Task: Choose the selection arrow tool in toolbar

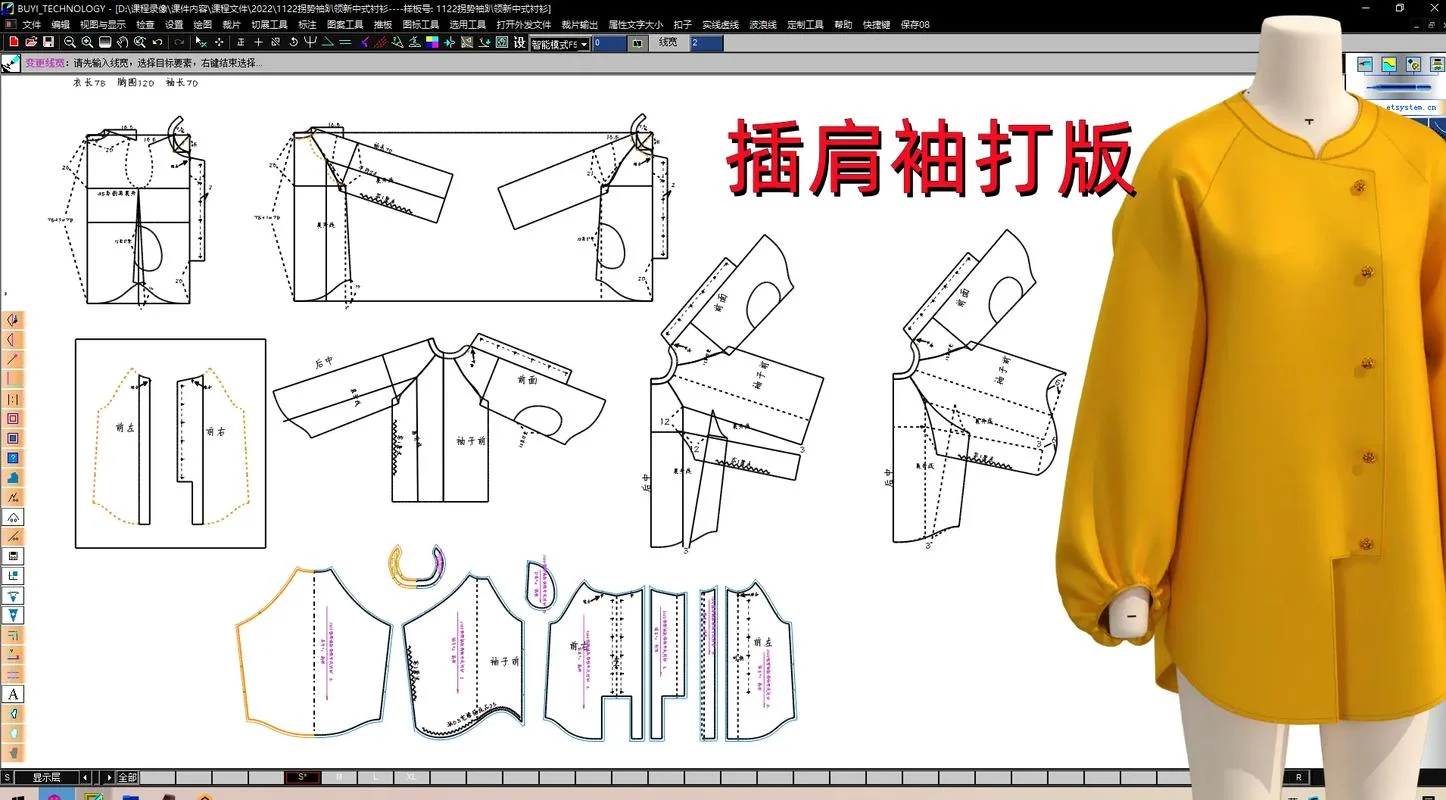Action: (x=201, y=42)
